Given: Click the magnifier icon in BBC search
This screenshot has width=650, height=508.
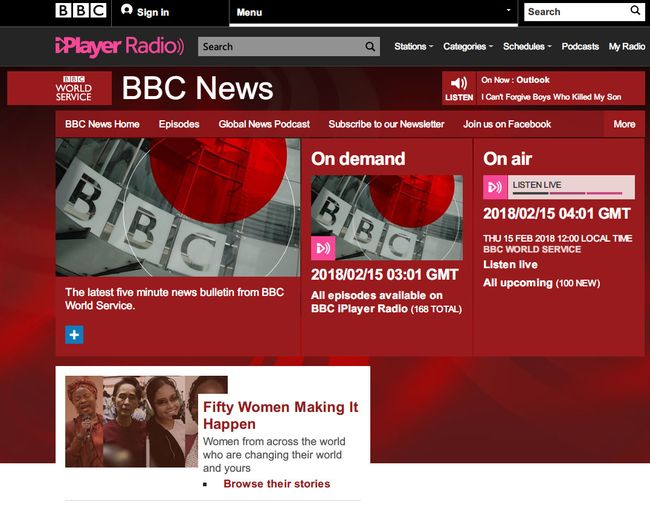Looking at the screenshot, I should click(x=635, y=10).
